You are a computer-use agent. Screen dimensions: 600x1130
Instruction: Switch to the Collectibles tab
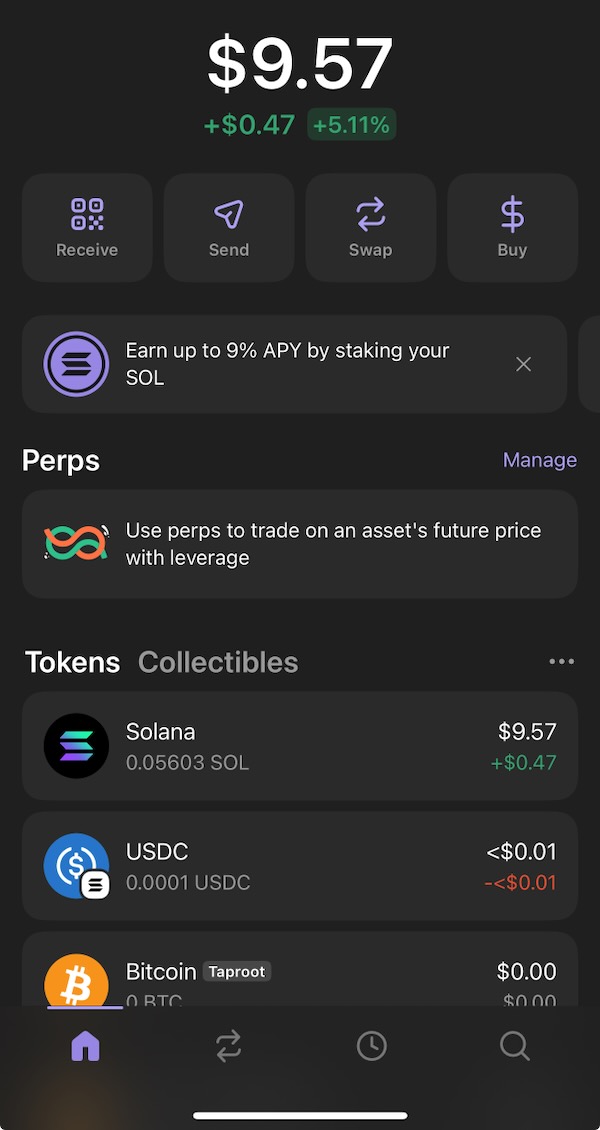(218, 662)
